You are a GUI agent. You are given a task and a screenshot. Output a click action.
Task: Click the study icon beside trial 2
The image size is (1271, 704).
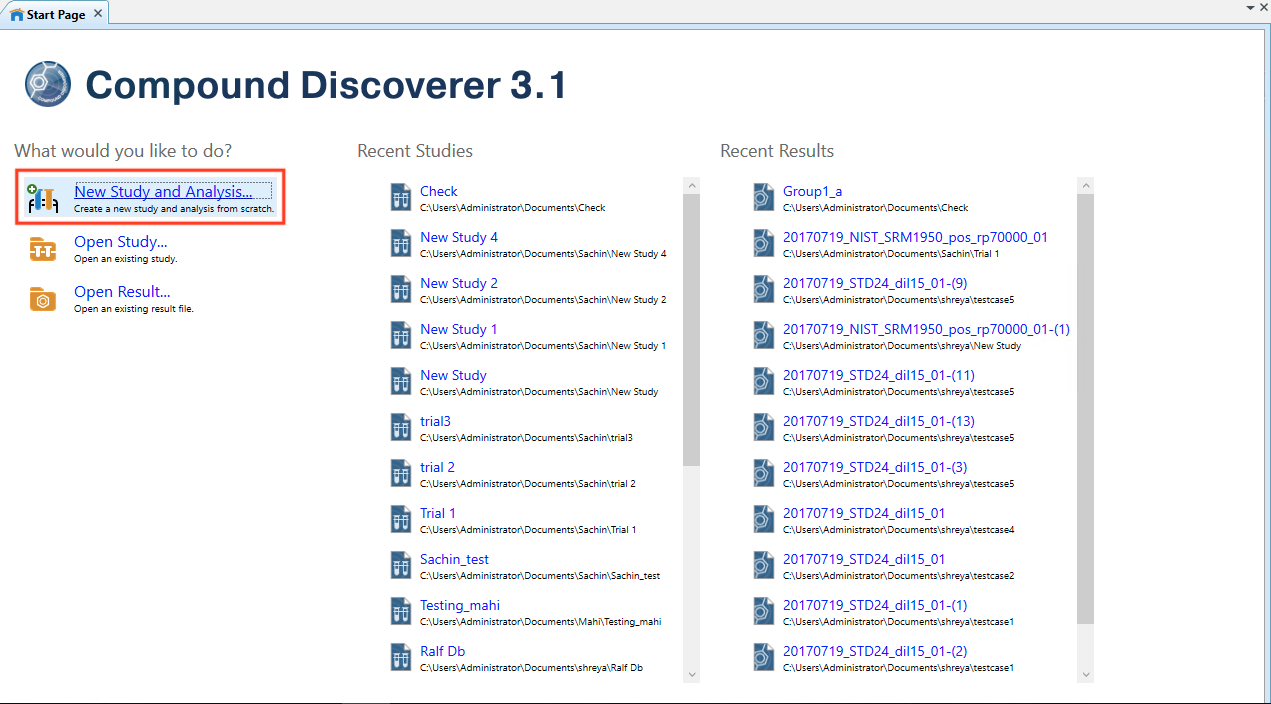401,473
